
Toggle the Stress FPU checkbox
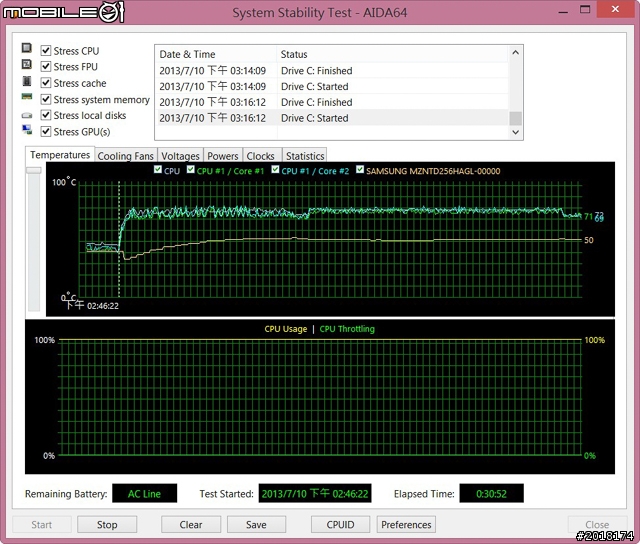click(46, 67)
